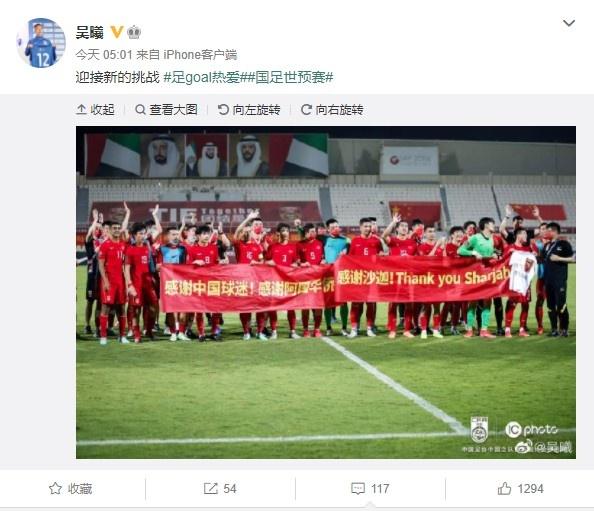Image resolution: width=594 pixels, height=511 pixels.
Task: Rotate image left with 向左旋转
Action: pyautogui.click(x=249, y=110)
